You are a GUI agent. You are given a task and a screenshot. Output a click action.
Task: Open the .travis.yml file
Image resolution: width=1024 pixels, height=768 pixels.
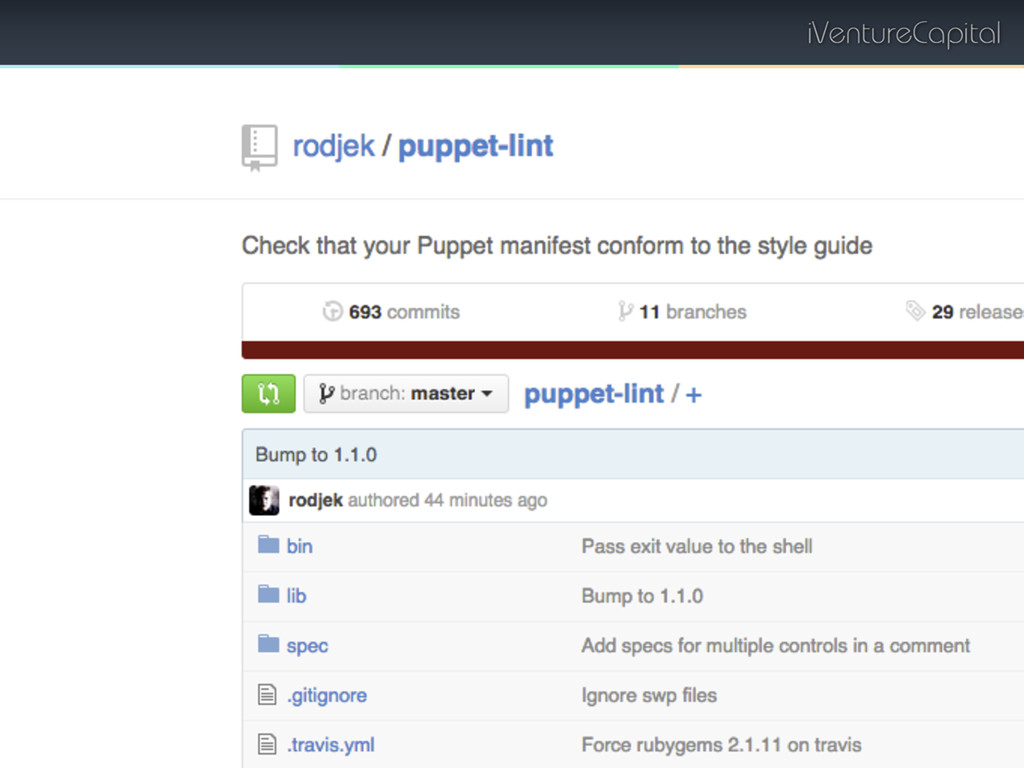click(x=330, y=745)
